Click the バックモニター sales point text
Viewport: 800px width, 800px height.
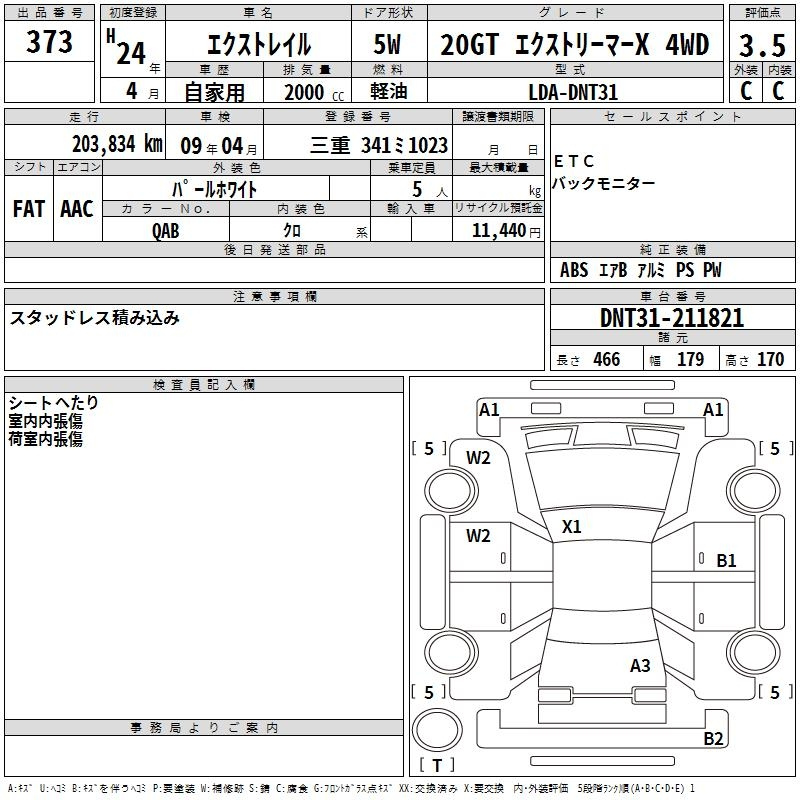[x=604, y=183]
